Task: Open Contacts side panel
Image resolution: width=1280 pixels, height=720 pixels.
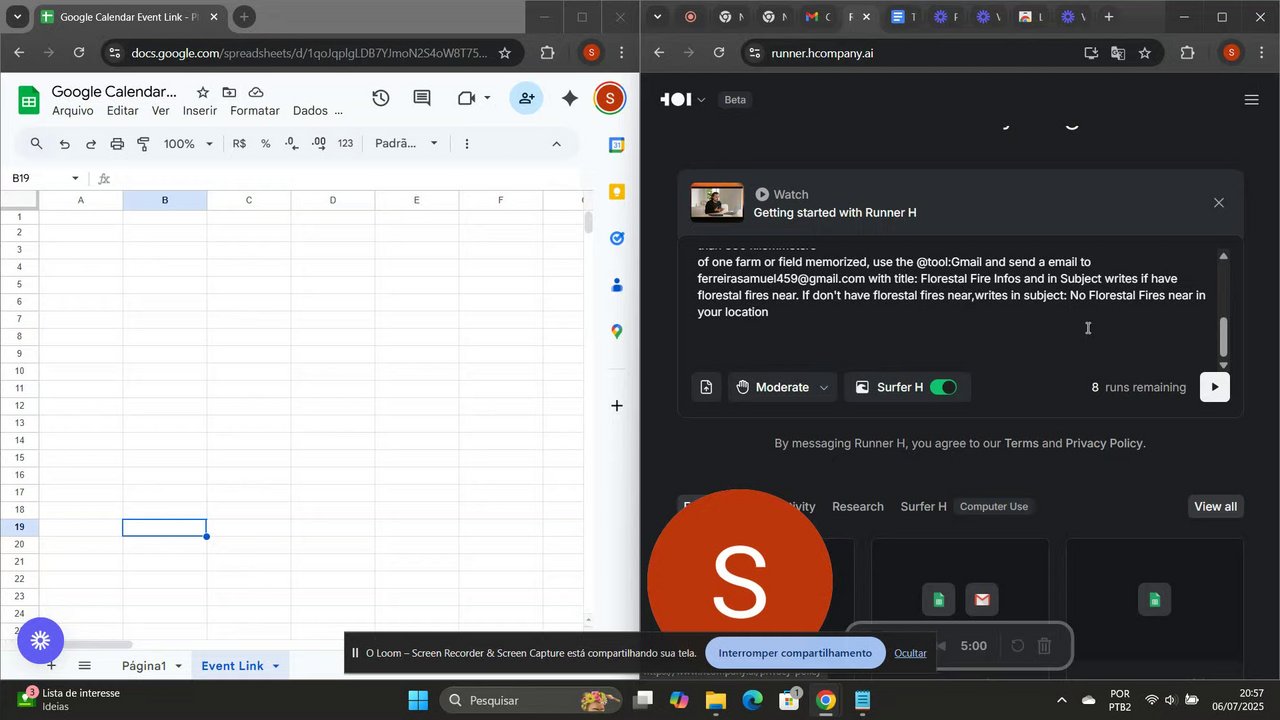Action: point(617,285)
